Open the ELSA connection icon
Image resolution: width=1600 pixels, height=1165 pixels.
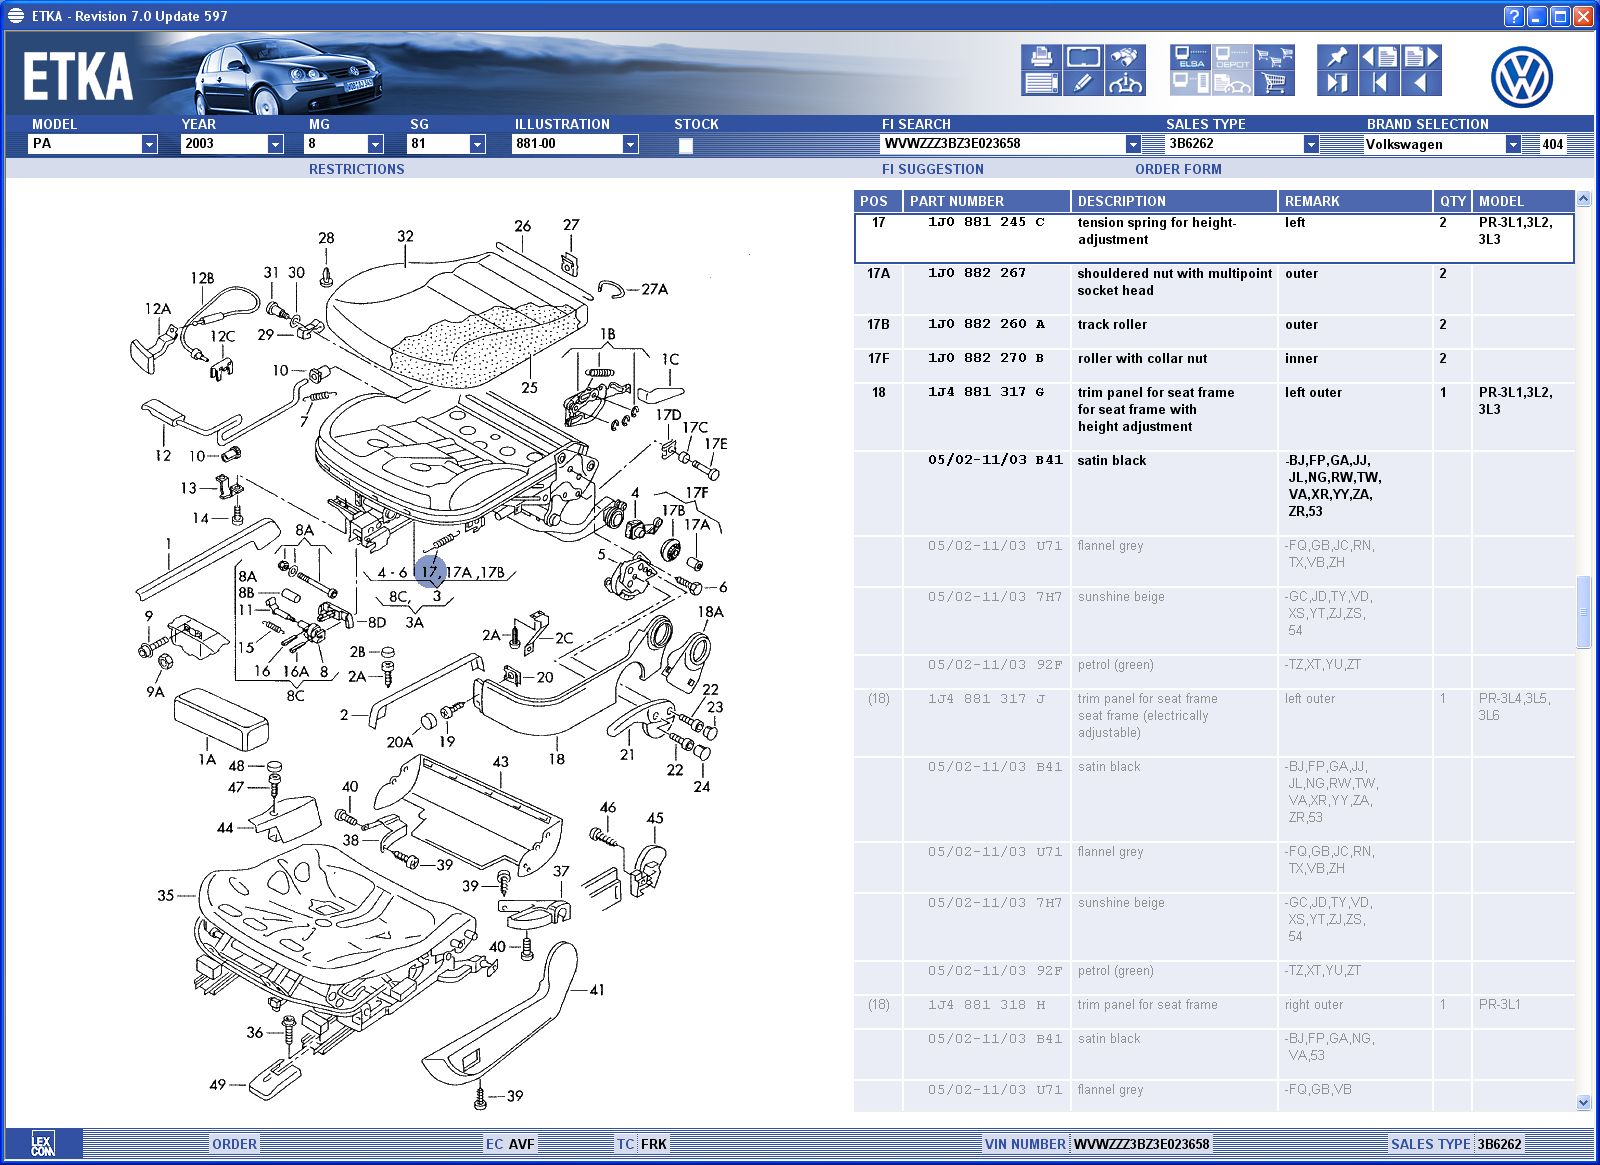click(1190, 57)
